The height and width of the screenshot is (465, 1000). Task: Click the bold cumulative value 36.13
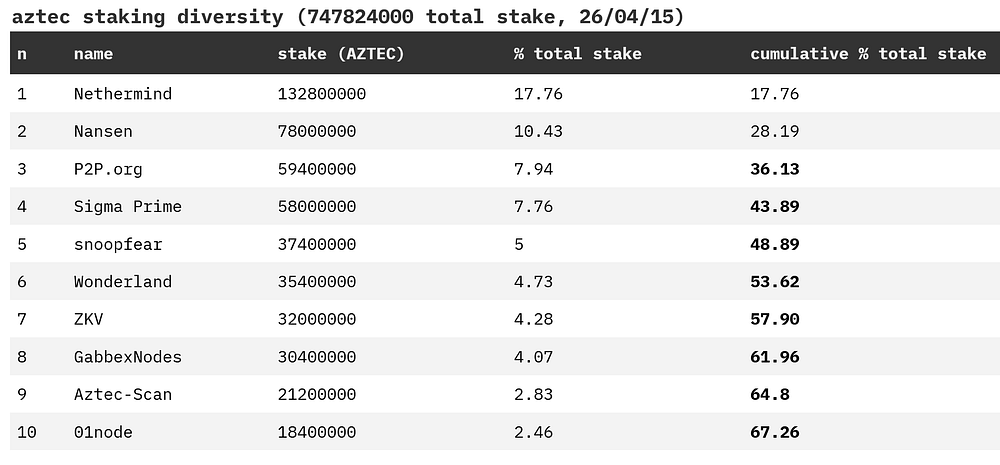774,169
